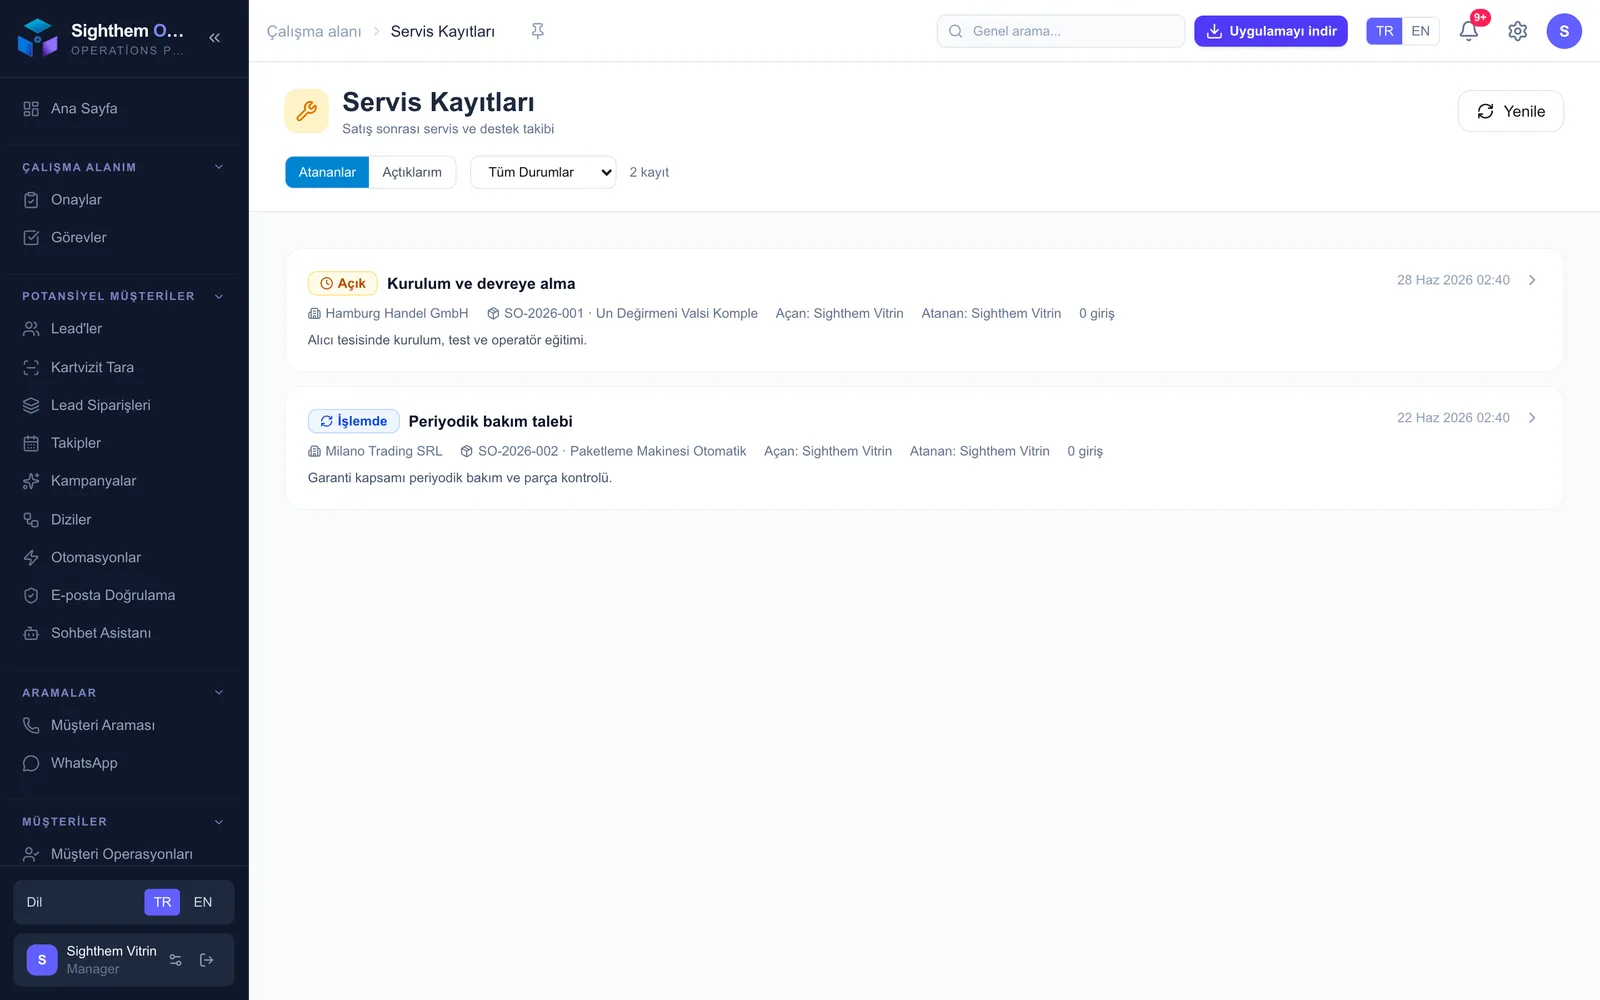Open settings gear icon in header

point(1518,31)
